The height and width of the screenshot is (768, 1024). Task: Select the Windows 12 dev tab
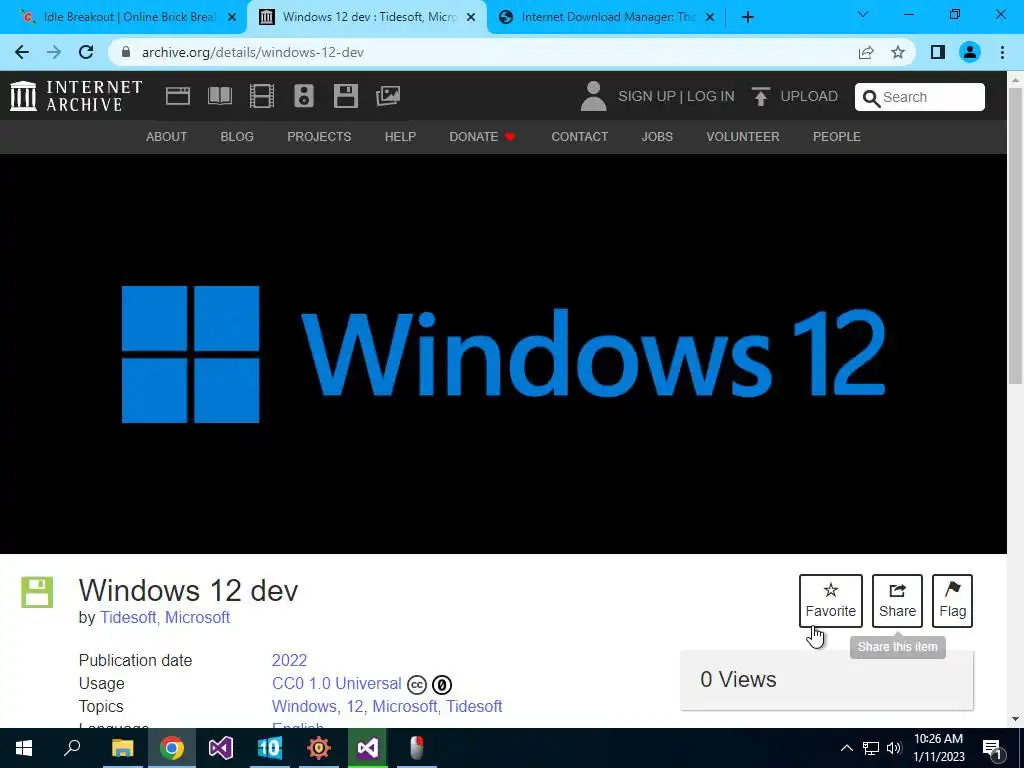(366, 17)
